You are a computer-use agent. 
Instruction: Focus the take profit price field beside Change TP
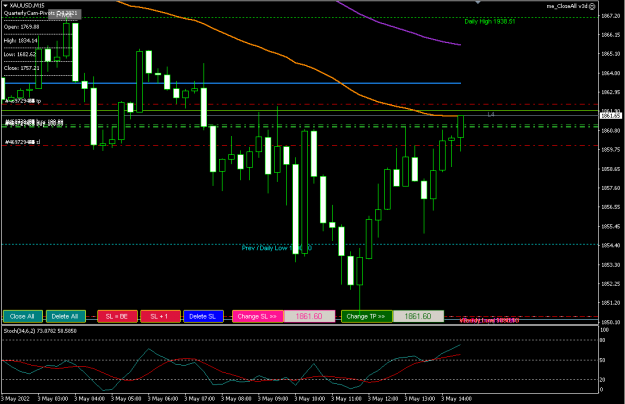point(418,316)
